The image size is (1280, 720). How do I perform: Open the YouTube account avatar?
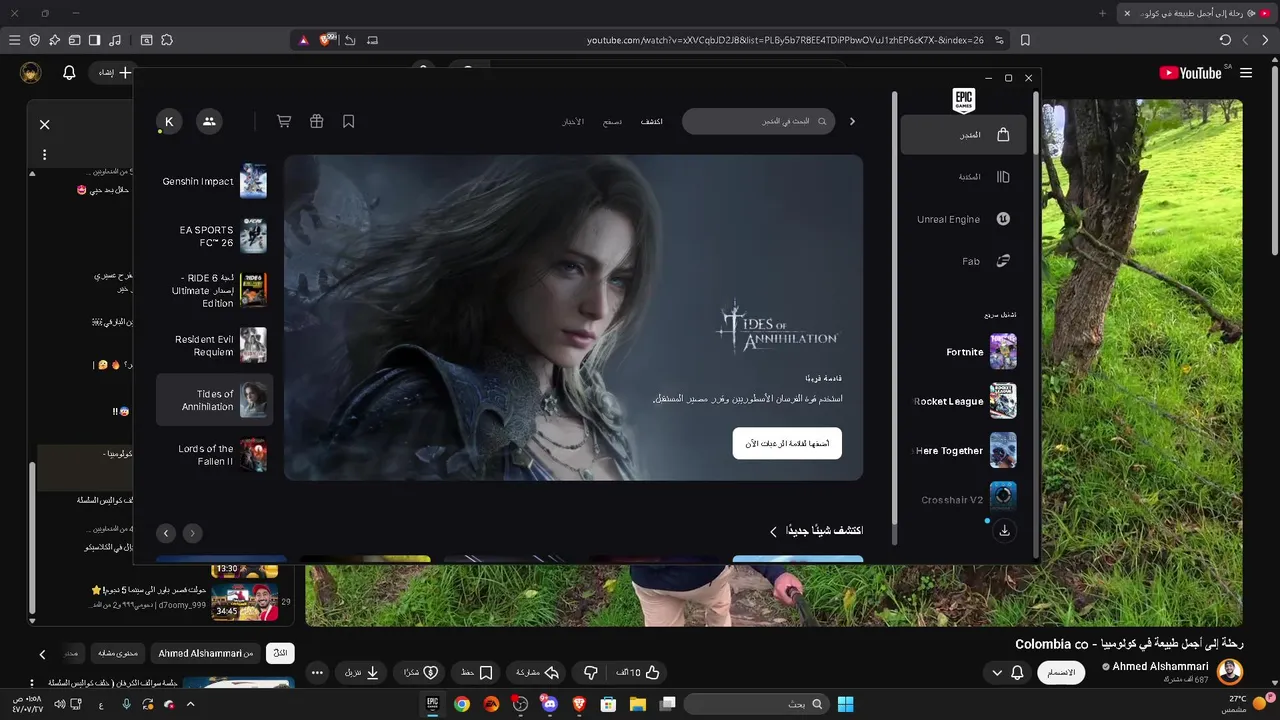click(31, 73)
